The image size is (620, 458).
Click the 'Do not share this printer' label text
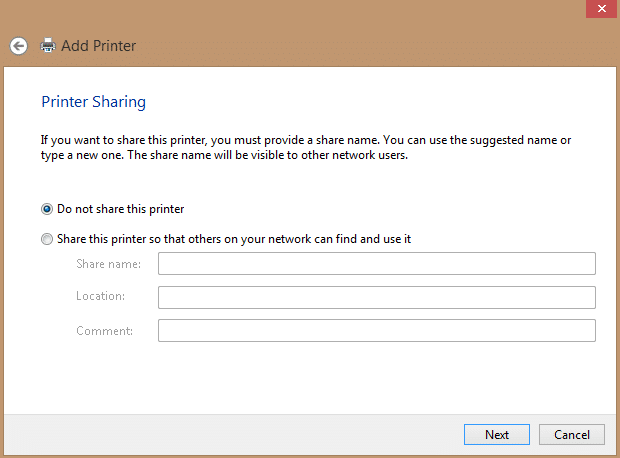[121, 209]
